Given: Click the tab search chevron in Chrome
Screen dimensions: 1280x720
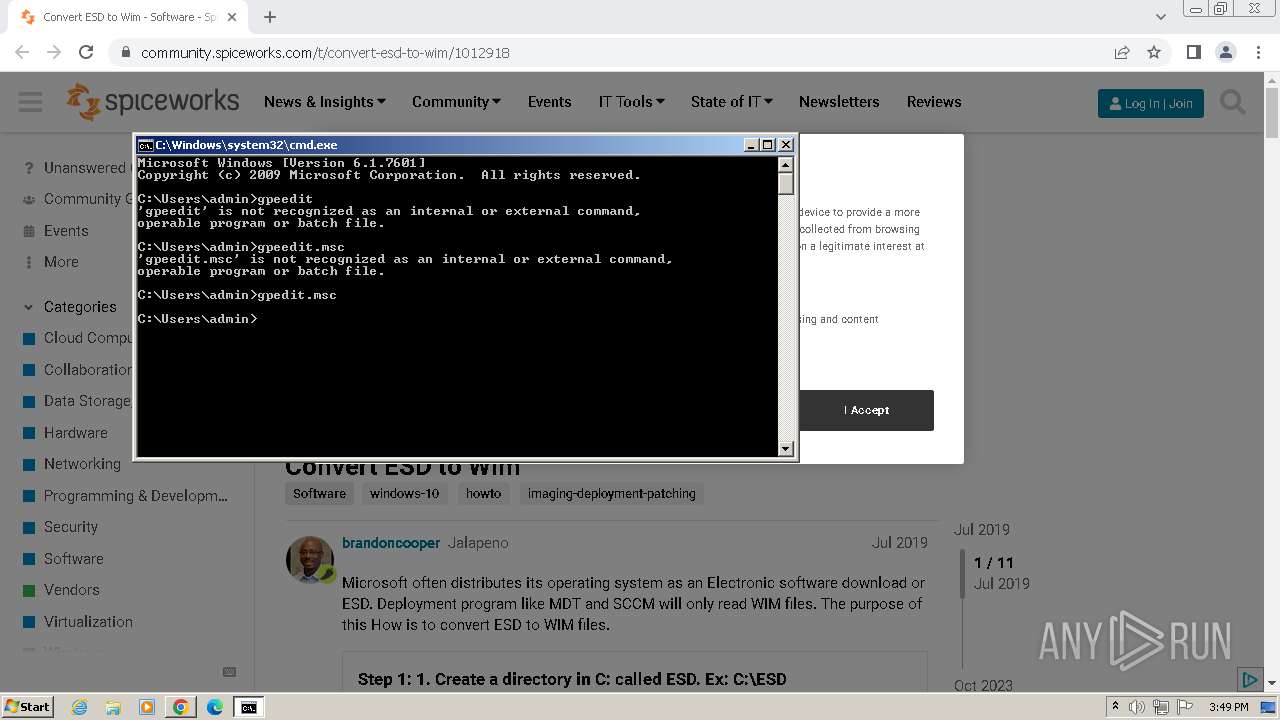Looking at the screenshot, I should tap(1160, 17).
